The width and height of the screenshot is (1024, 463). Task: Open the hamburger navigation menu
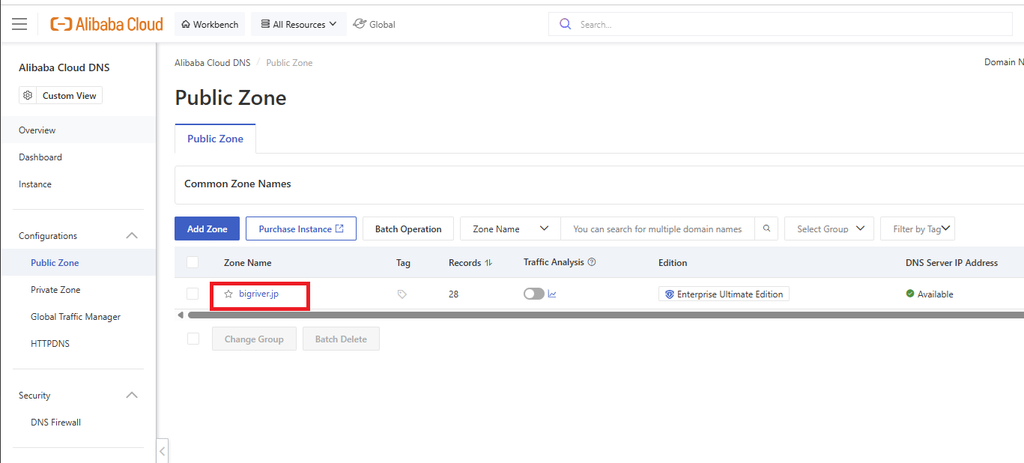tap(20, 24)
